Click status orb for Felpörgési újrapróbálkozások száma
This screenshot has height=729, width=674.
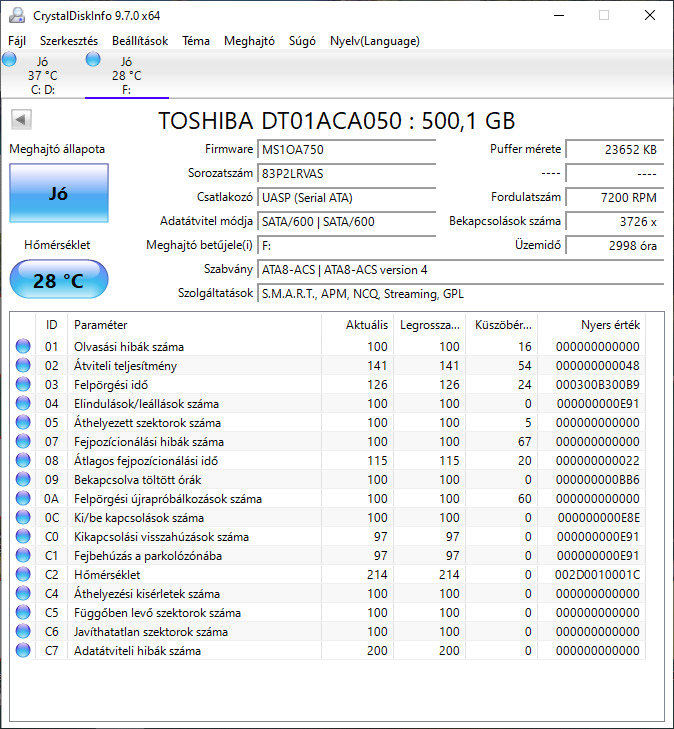pos(23,498)
